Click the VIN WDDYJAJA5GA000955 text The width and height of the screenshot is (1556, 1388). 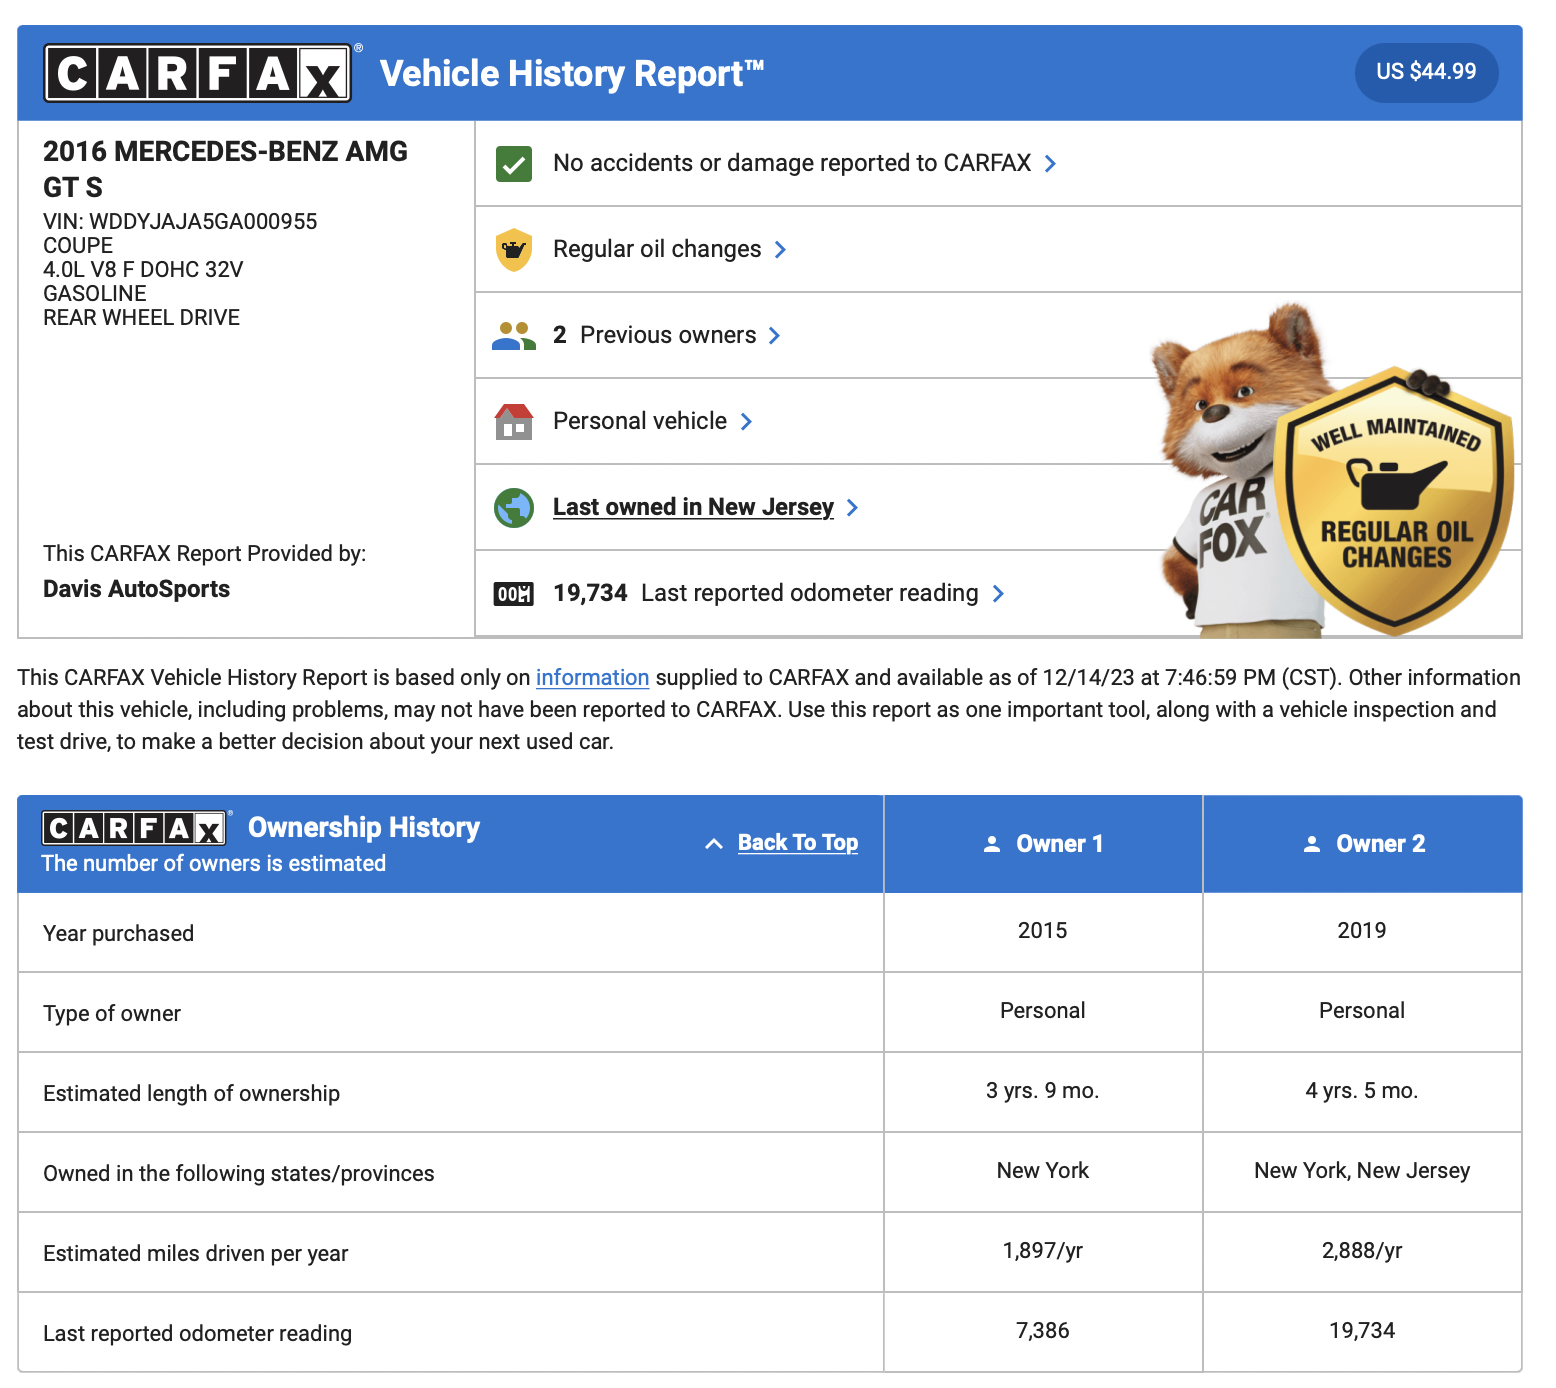(x=180, y=221)
